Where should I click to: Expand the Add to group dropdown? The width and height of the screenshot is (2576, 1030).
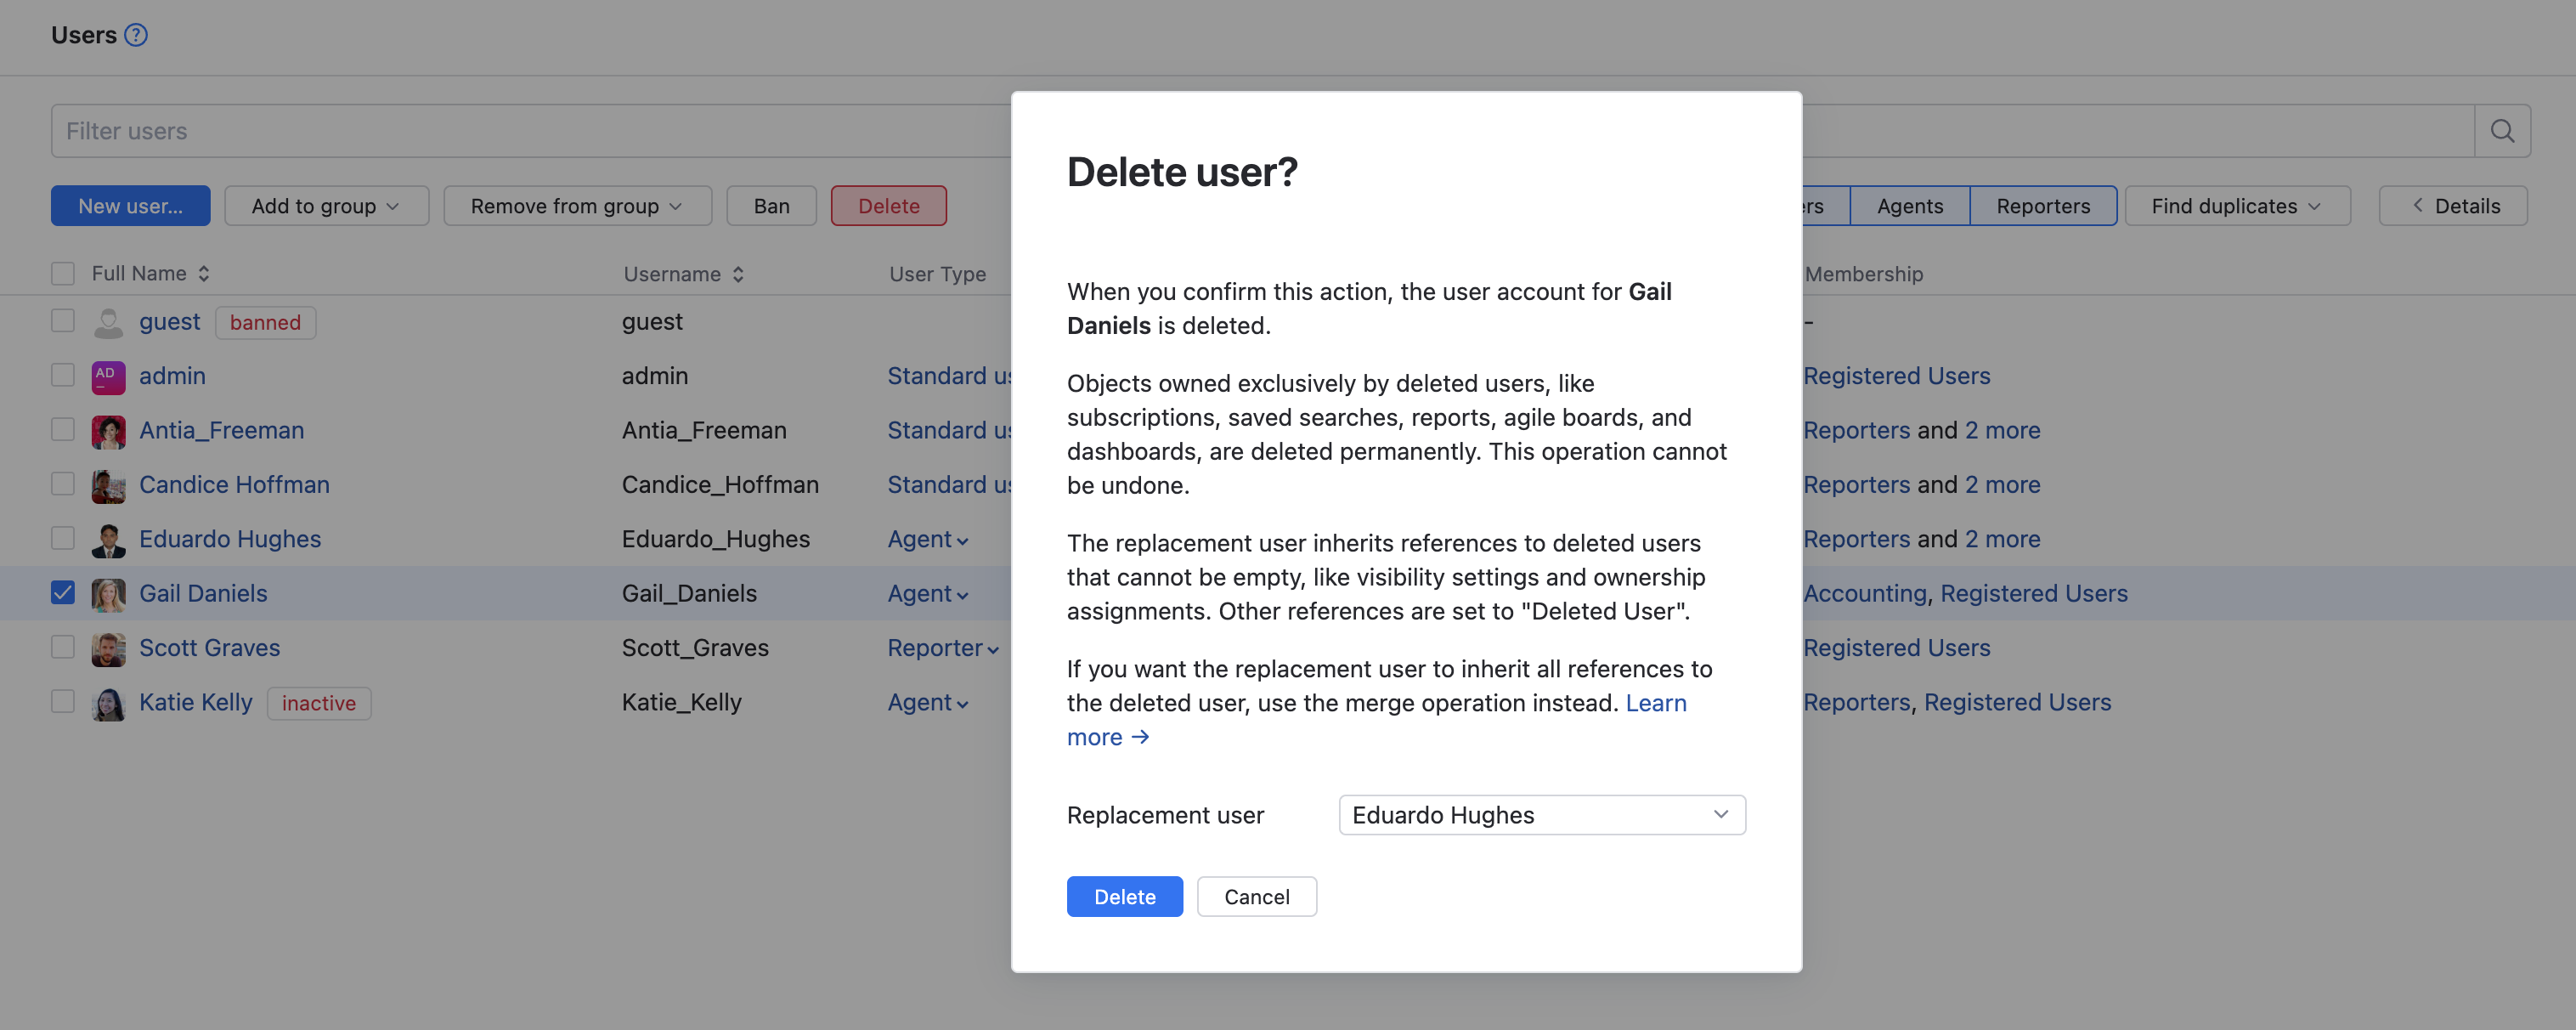tap(326, 206)
